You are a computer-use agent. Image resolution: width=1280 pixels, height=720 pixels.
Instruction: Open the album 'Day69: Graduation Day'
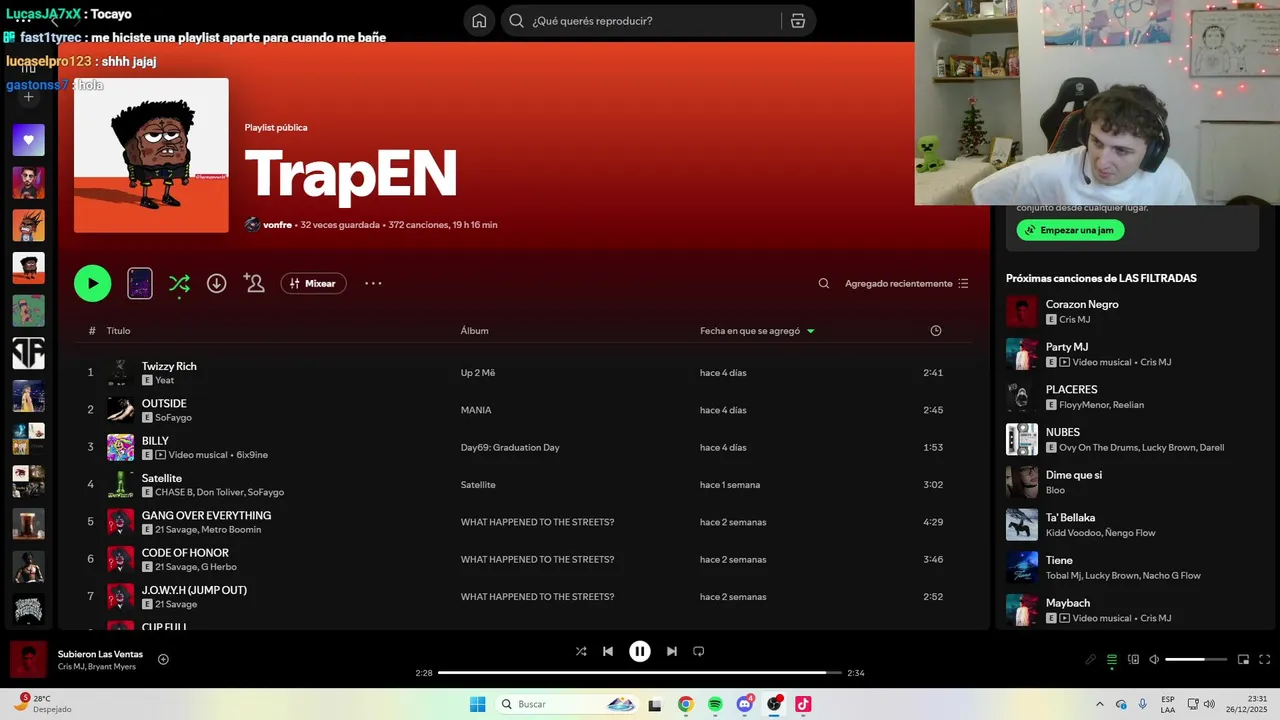click(x=510, y=448)
